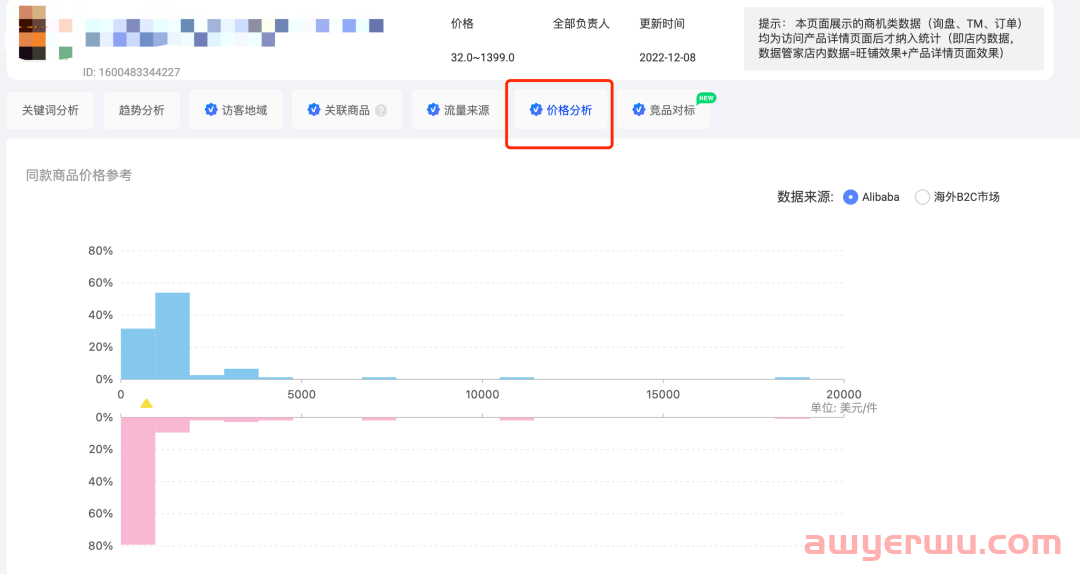1080x574 pixels.
Task: Click the tallest blue bar in the histogram
Action: tap(172, 336)
